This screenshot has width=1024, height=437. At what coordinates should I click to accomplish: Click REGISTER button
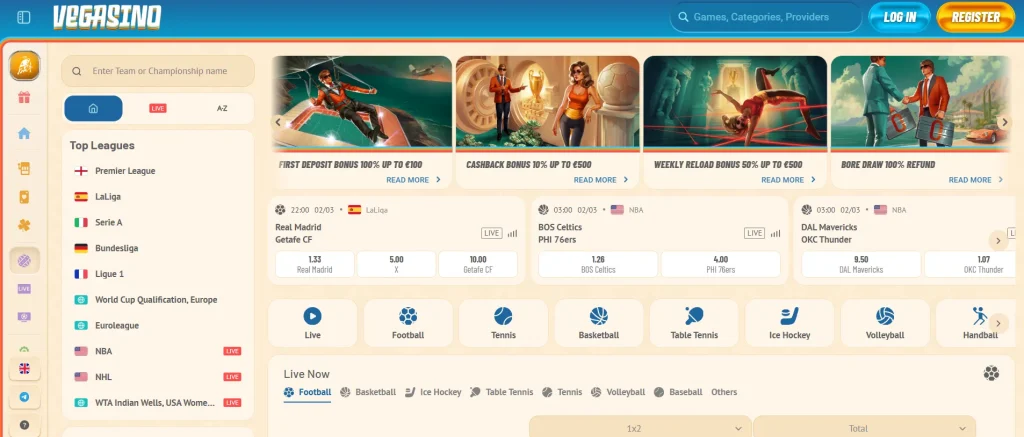click(x=976, y=18)
